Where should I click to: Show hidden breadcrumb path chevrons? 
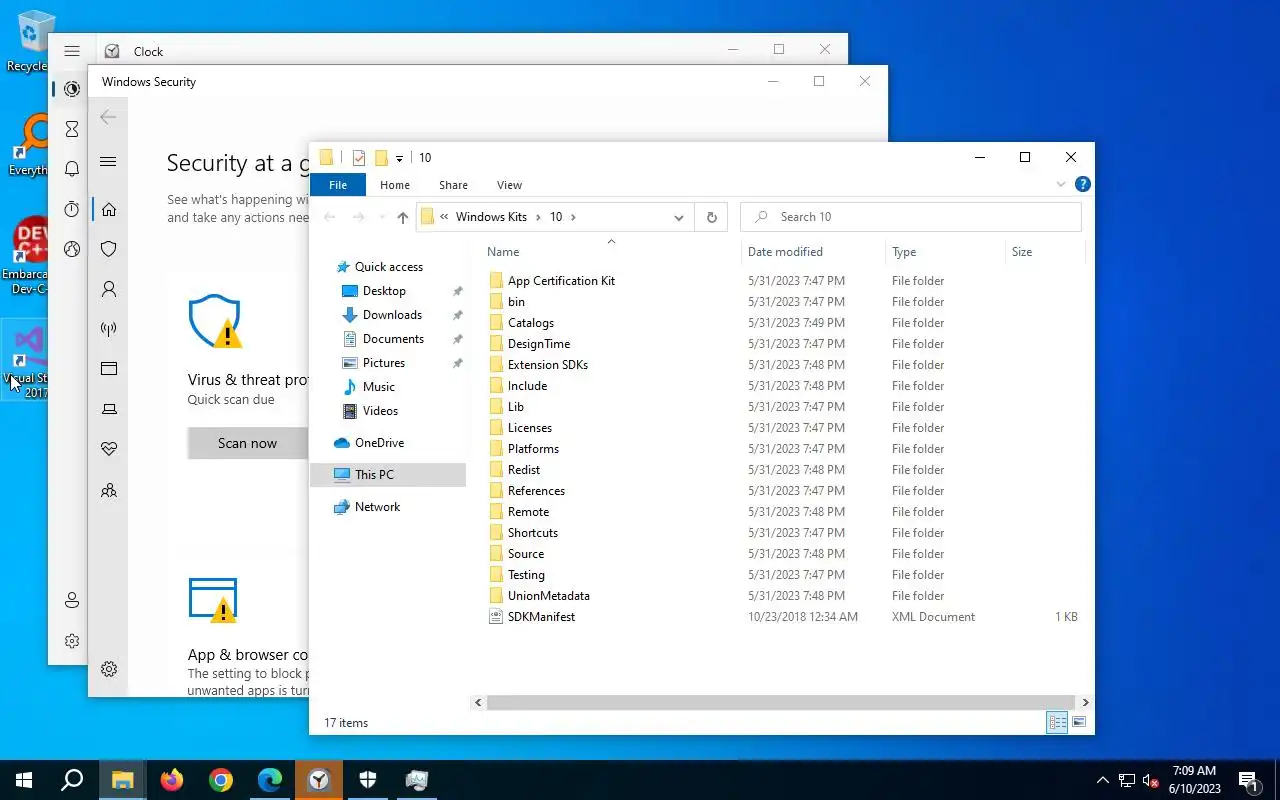point(444,217)
